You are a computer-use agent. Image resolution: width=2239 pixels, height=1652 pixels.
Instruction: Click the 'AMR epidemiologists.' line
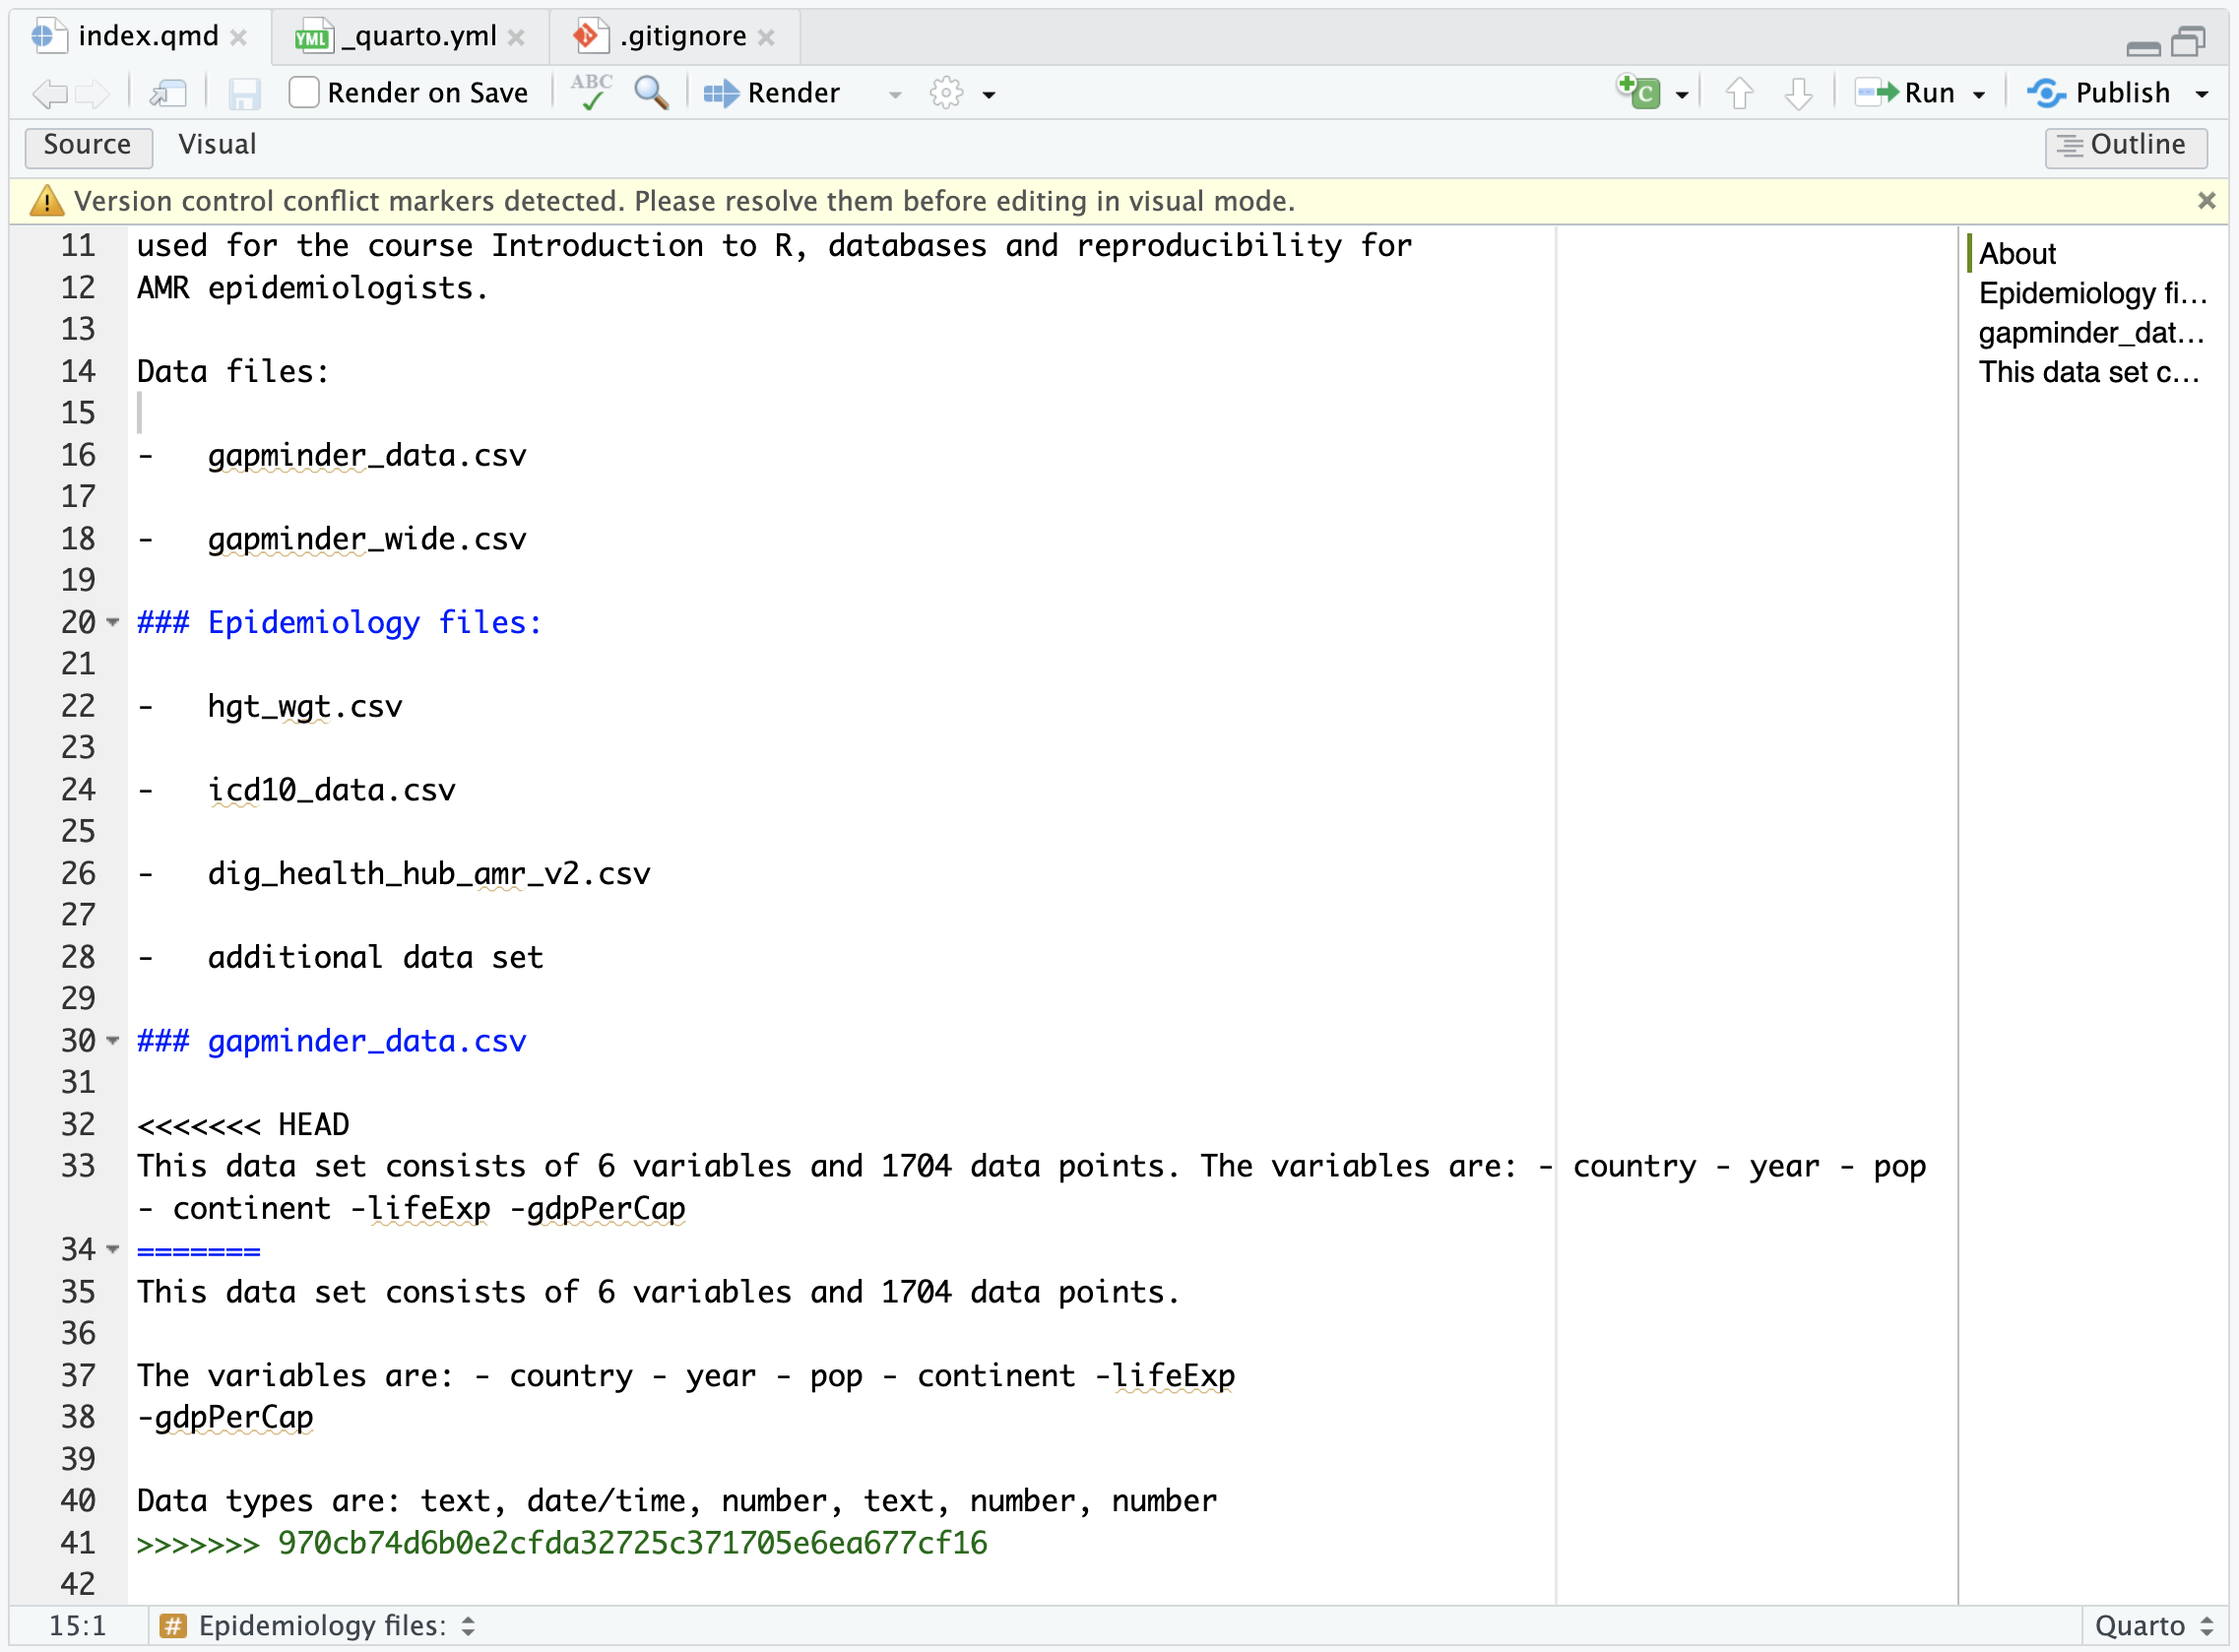(312, 288)
